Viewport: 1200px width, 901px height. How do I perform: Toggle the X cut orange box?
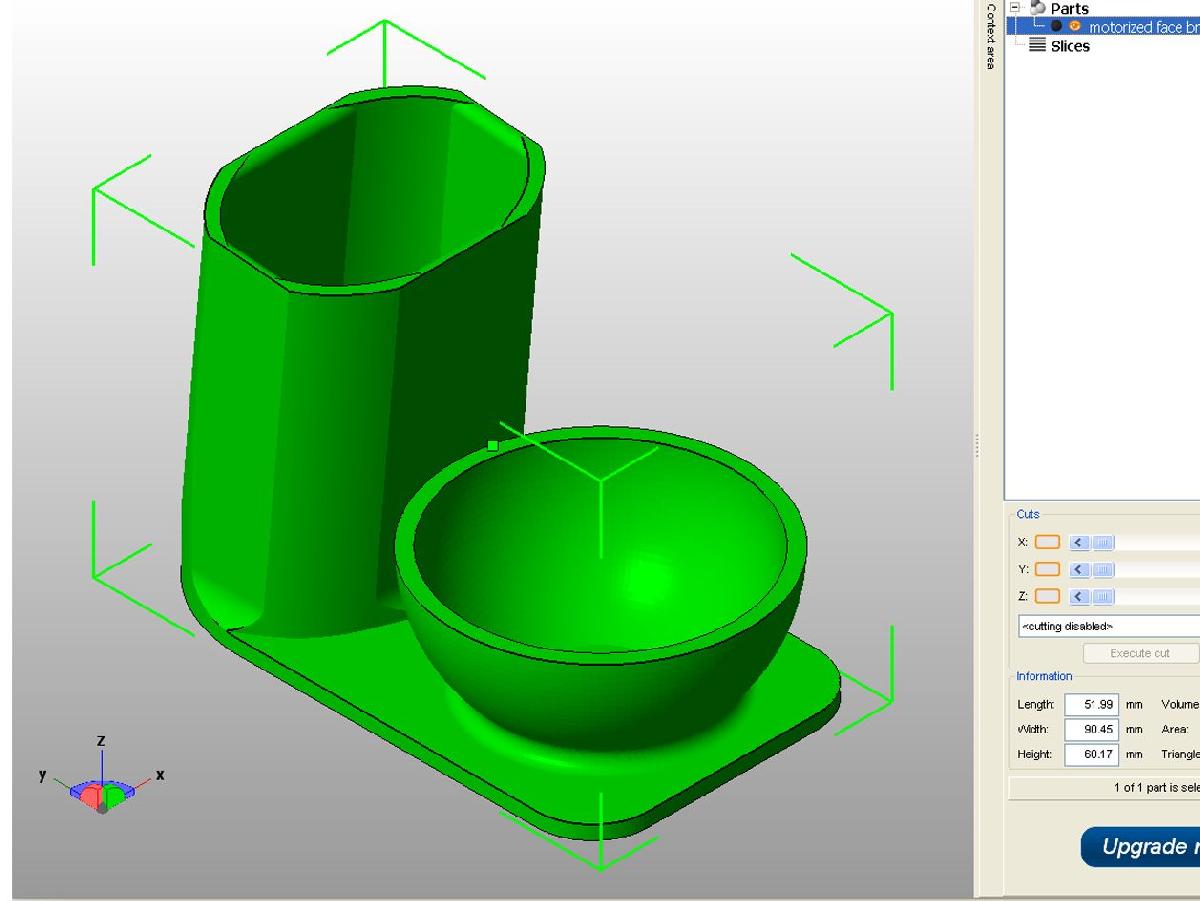tap(1047, 543)
